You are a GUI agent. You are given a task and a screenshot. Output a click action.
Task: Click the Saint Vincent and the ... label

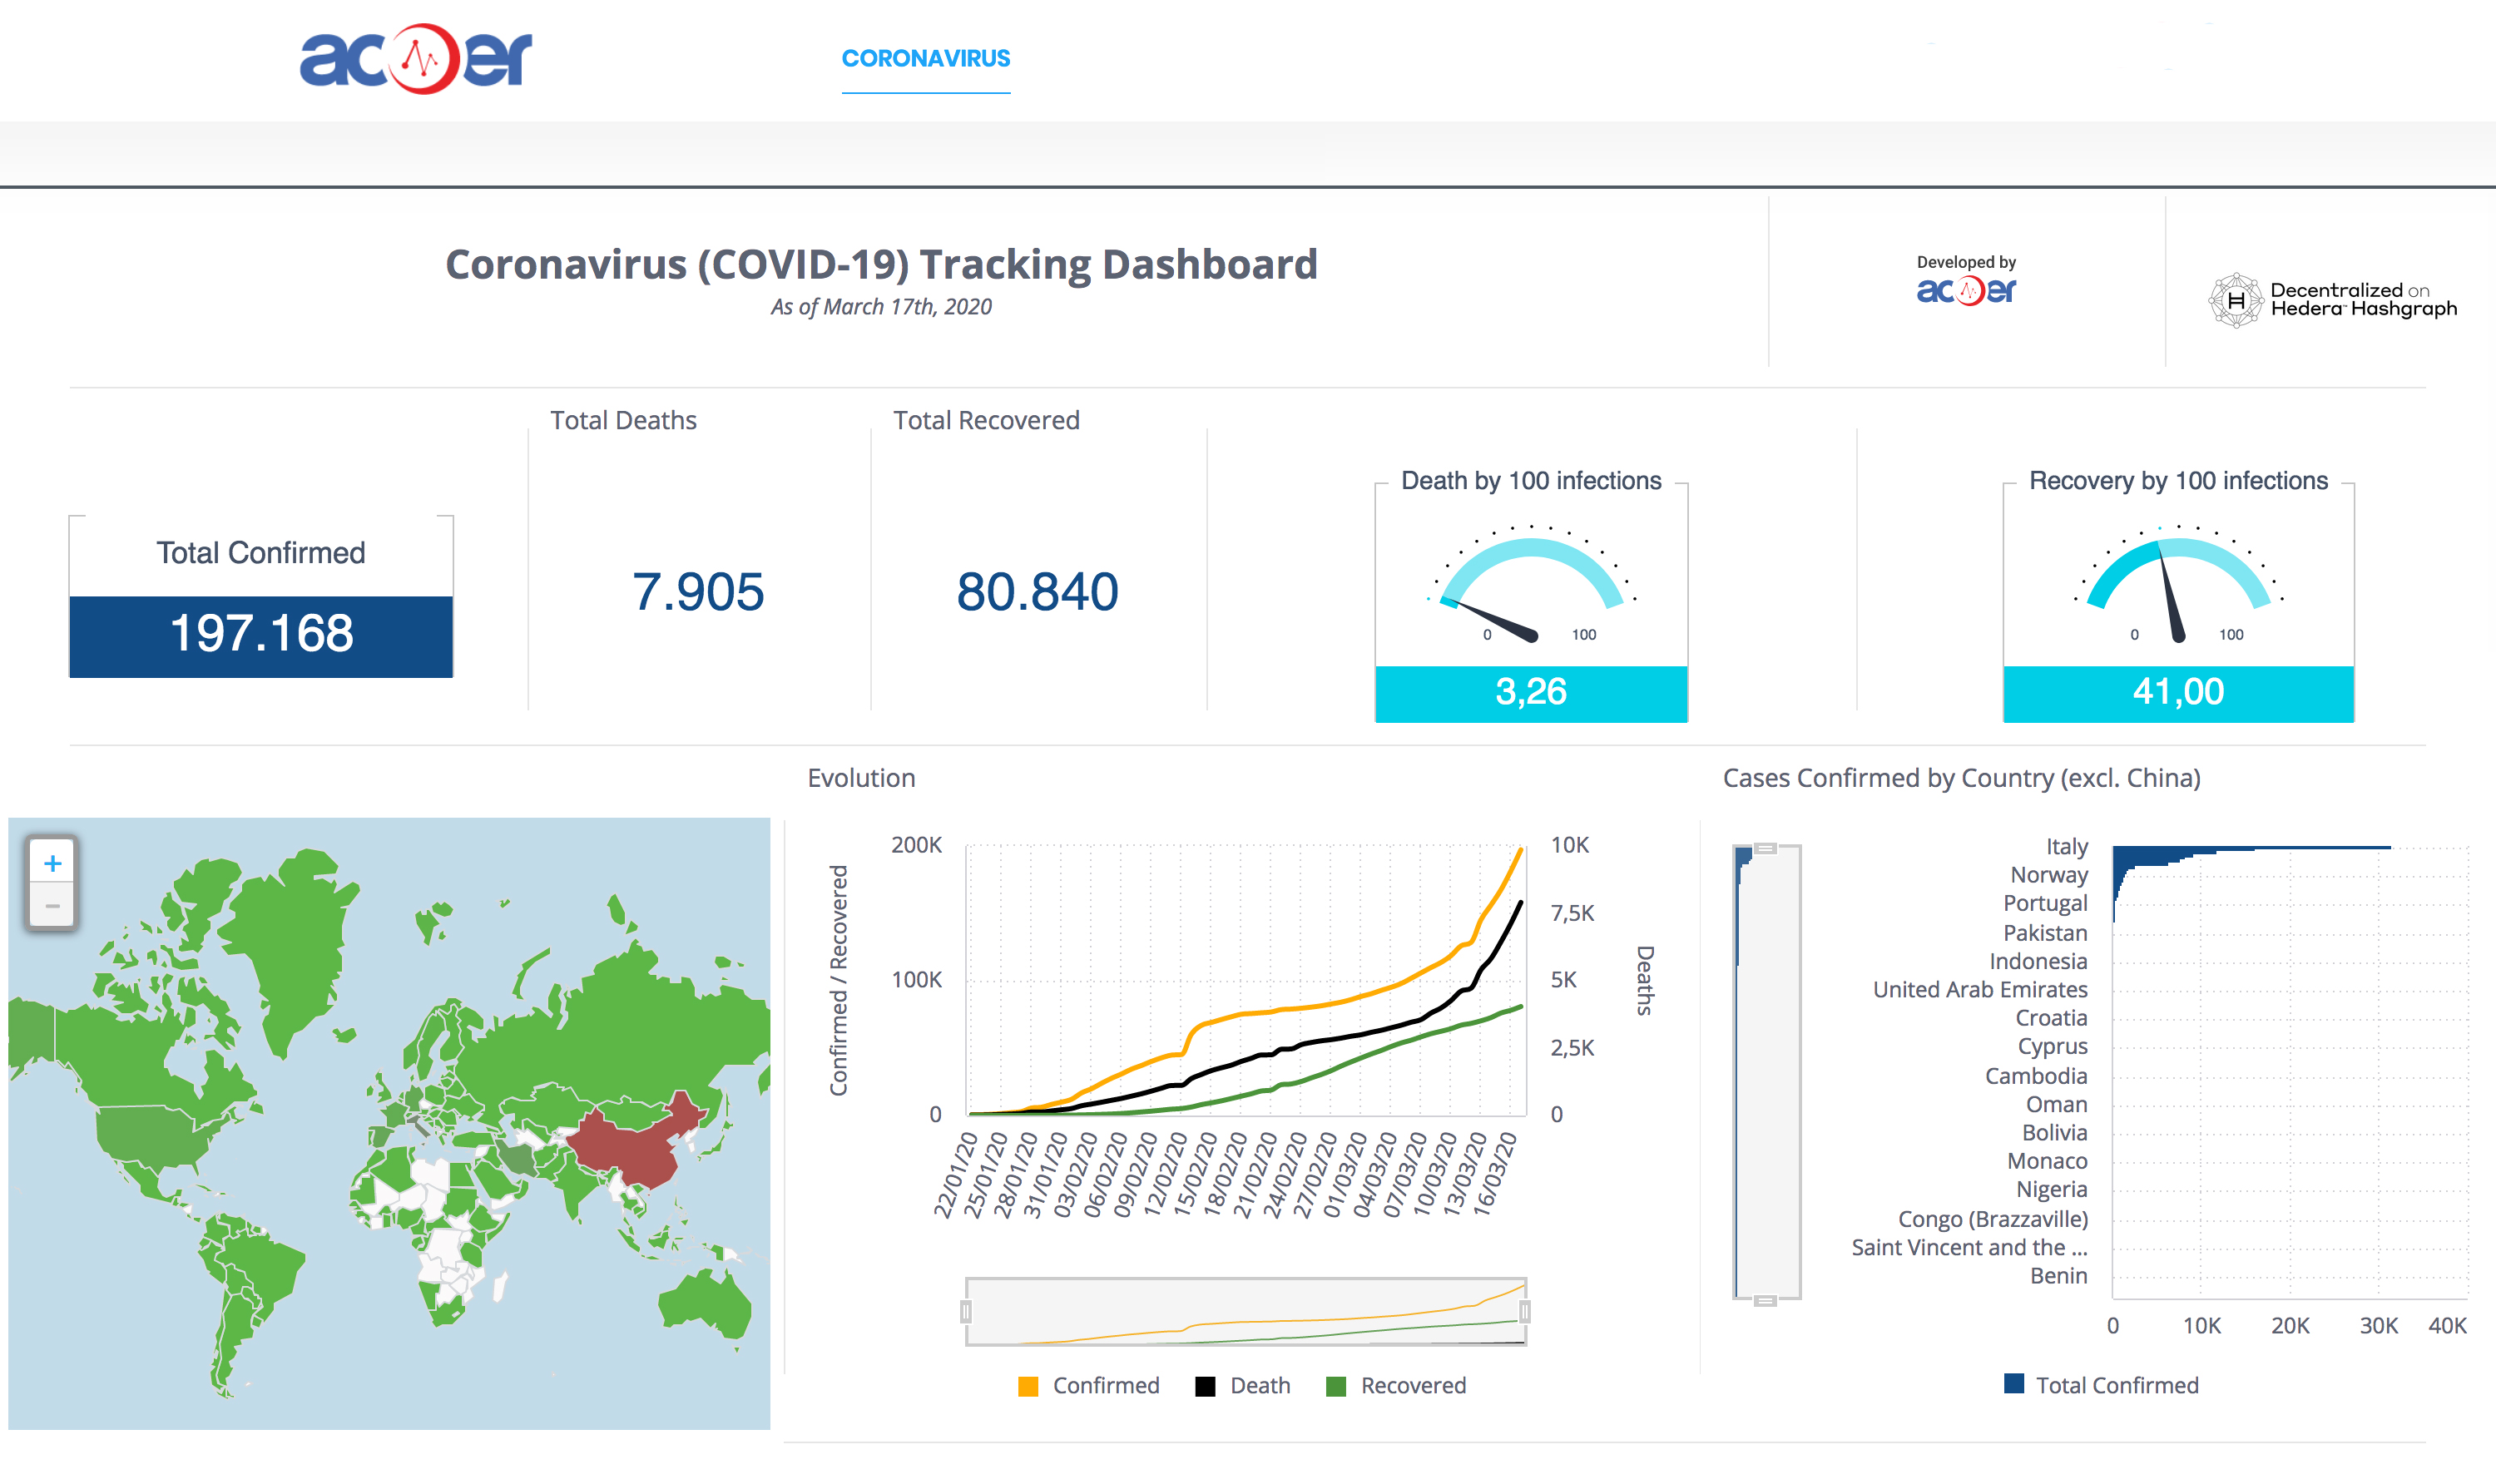tap(1969, 1247)
